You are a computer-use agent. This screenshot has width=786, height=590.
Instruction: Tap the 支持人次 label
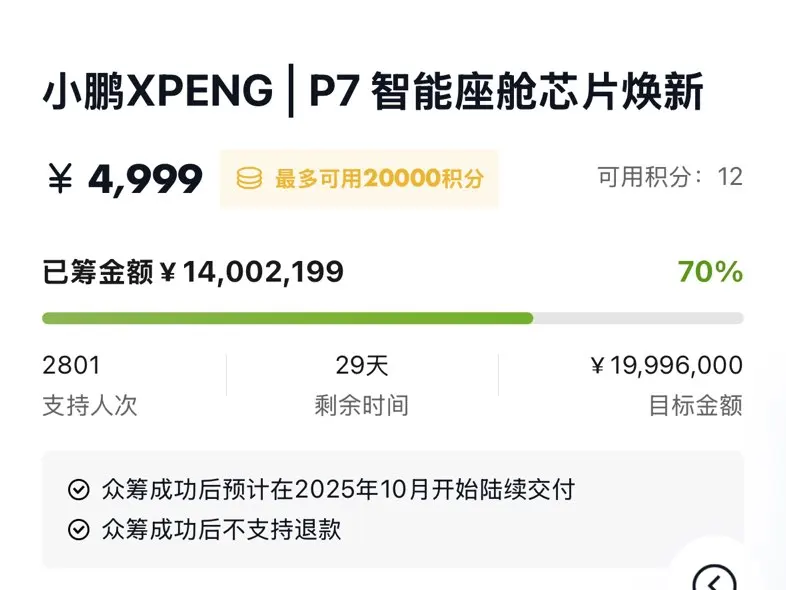[90, 405]
